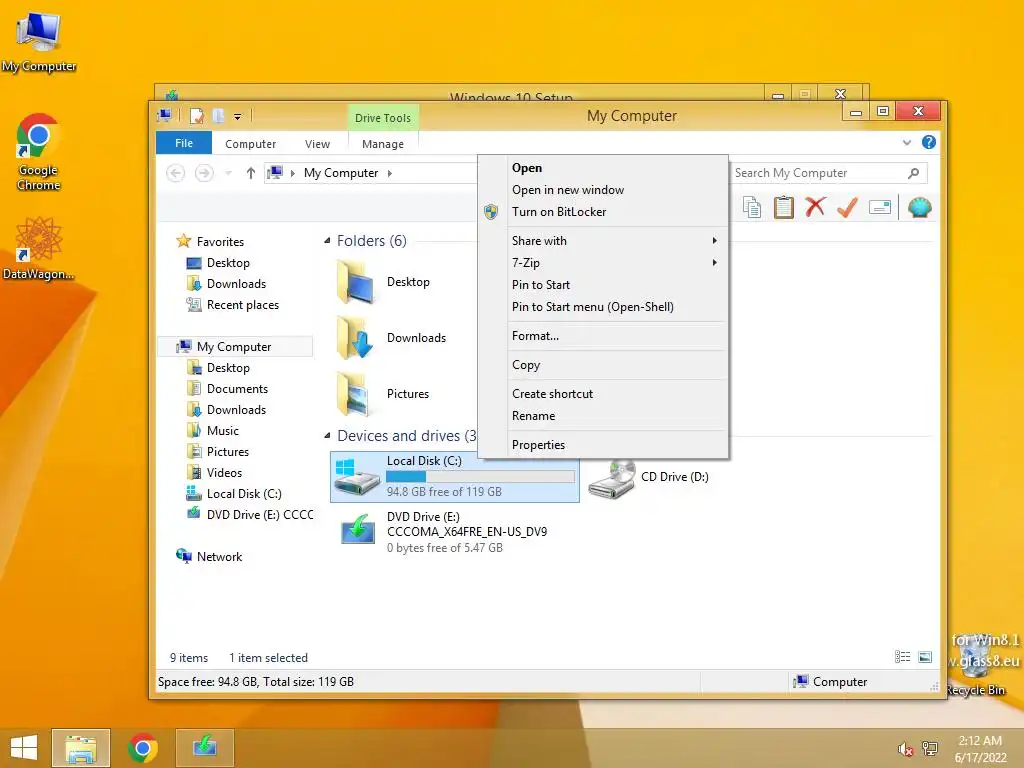Viewport: 1024px width, 768px height.
Task: Click the New folder quick access icon
Action: tap(219, 116)
